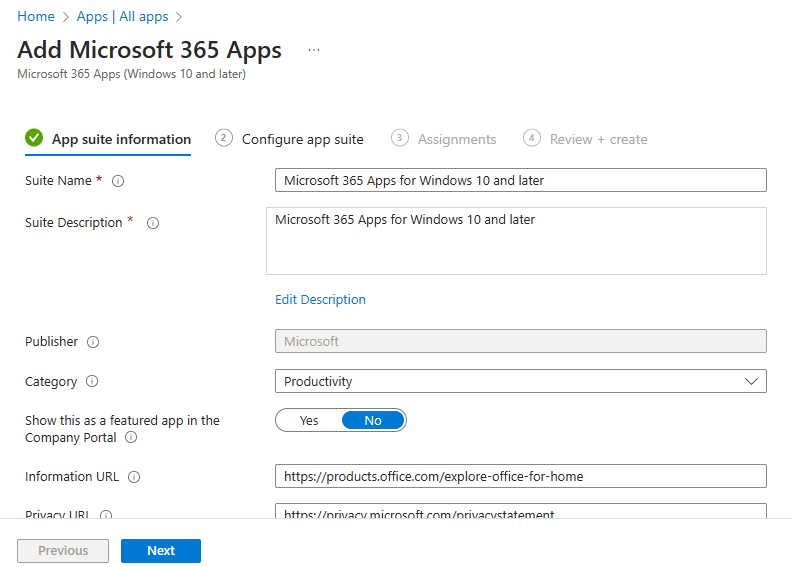This screenshot has height=567, width=792.
Task: Open the ellipsis more options menu
Action: [314, 50]
